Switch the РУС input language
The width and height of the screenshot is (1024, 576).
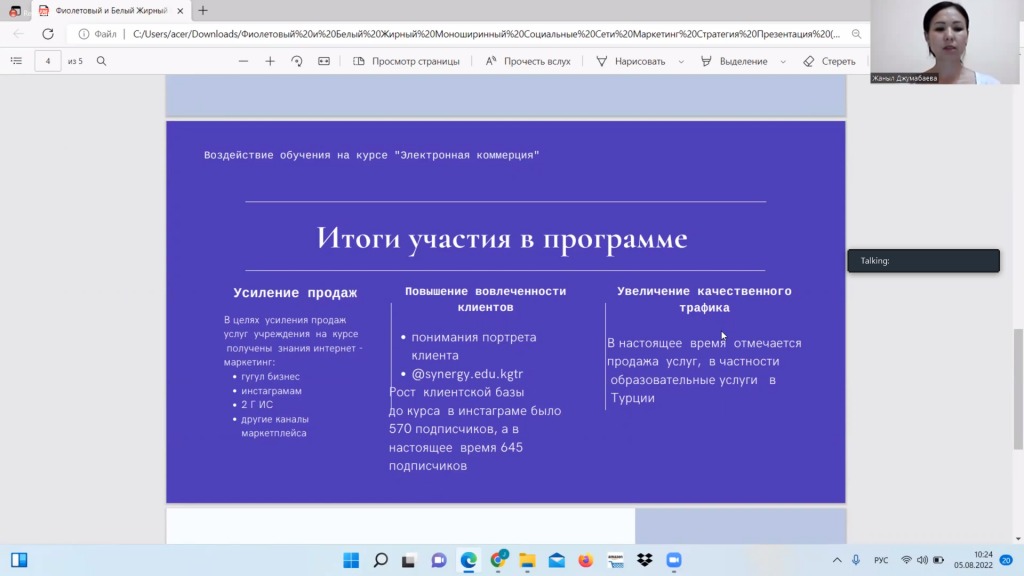881,560
